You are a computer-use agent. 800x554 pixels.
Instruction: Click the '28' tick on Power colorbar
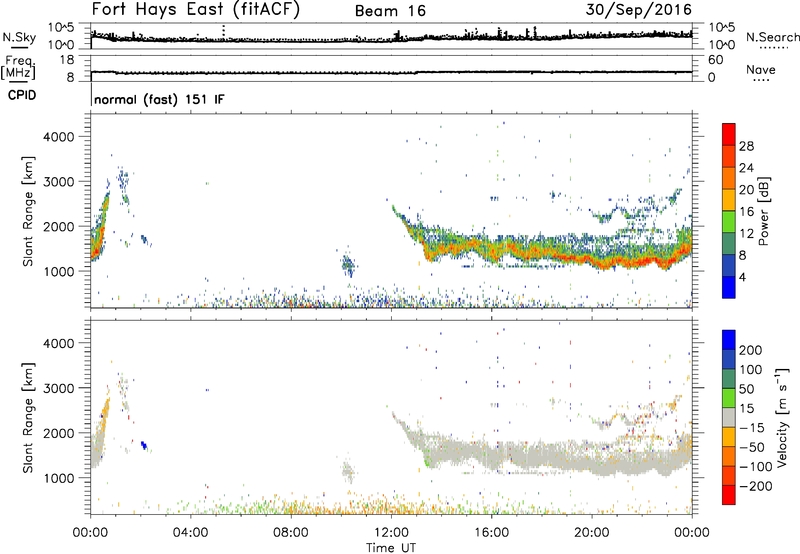(x=746, y=146)
